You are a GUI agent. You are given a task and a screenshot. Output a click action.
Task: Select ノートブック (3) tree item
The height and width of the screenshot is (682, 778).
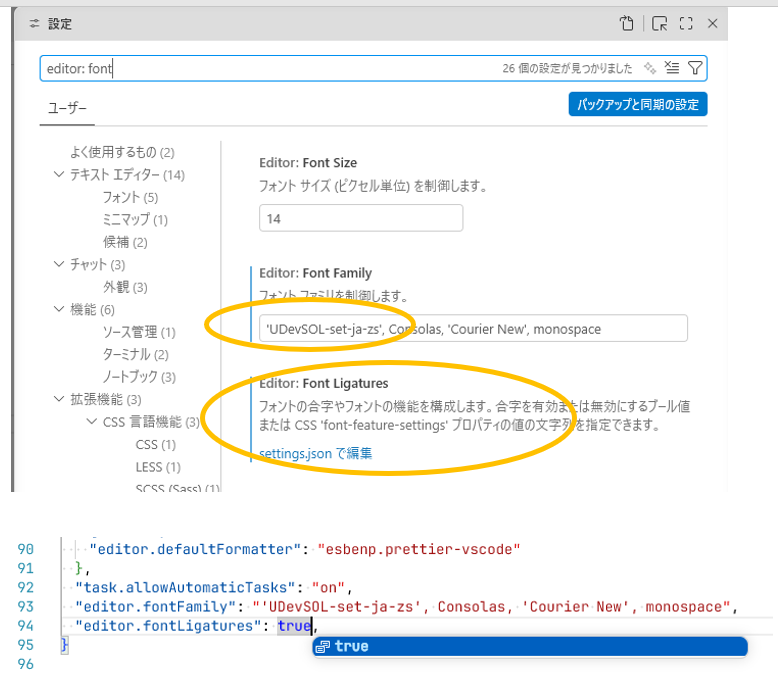point(139,377)
